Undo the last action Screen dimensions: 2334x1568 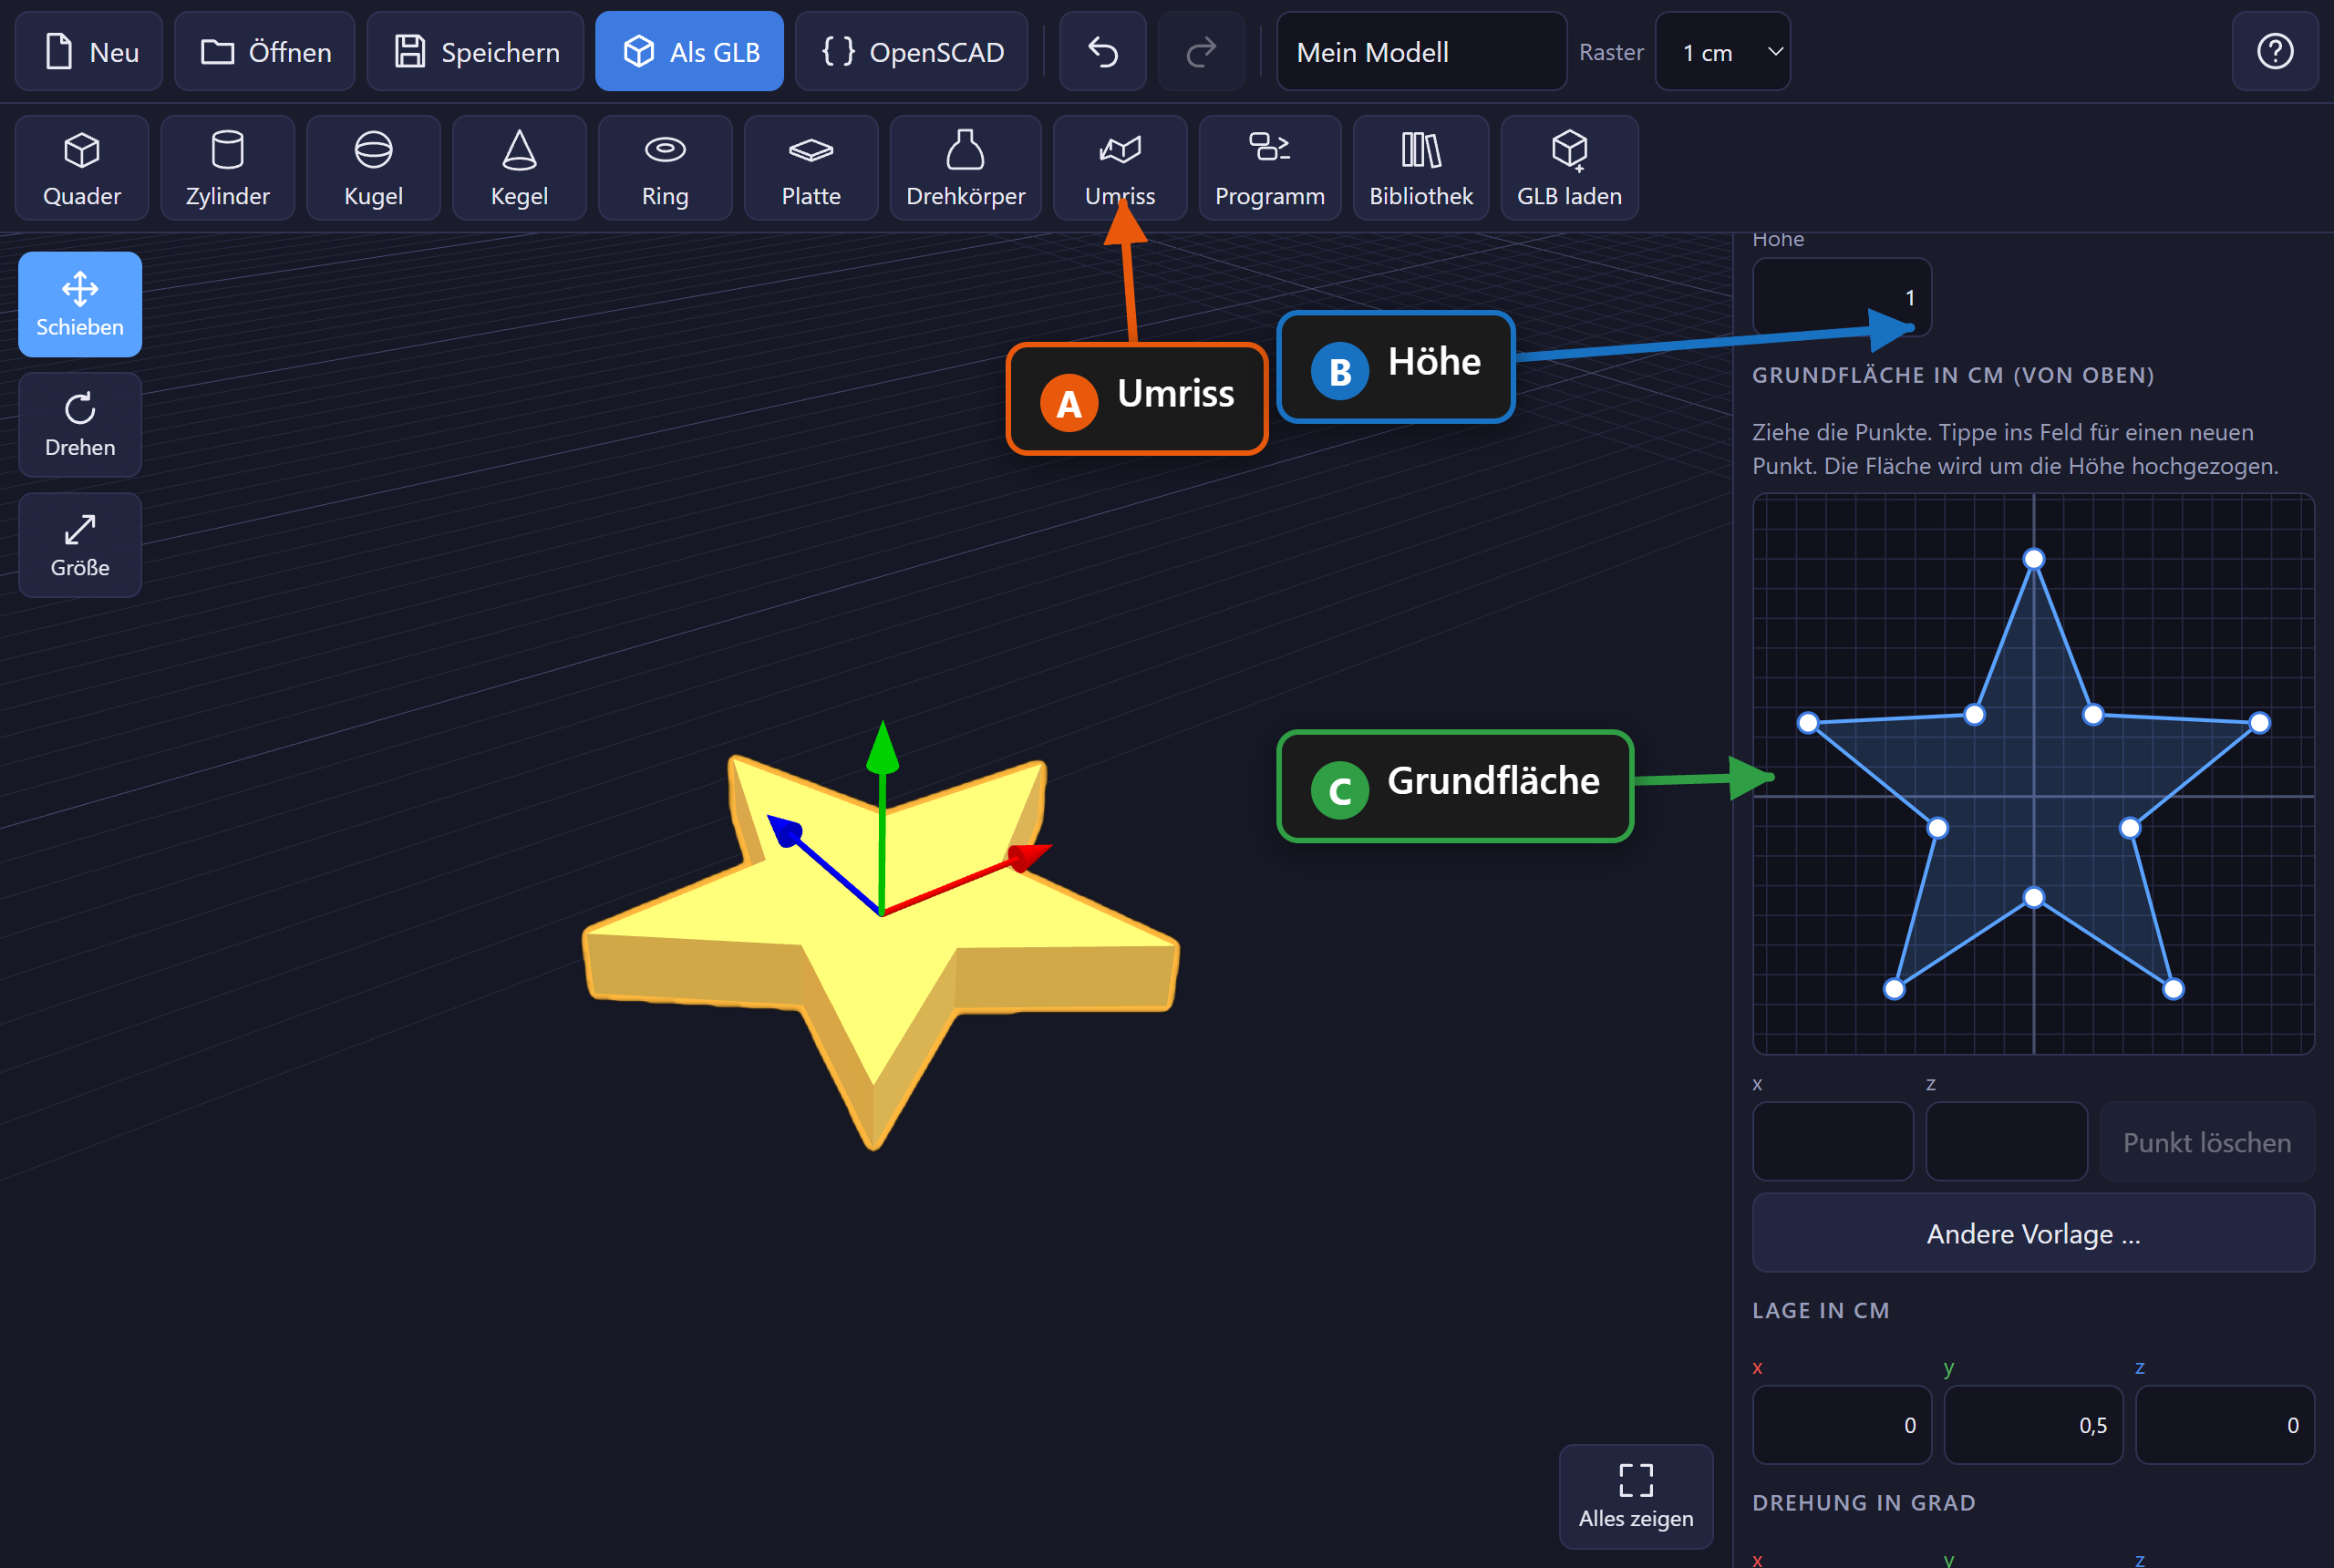tap(1102, 51)
